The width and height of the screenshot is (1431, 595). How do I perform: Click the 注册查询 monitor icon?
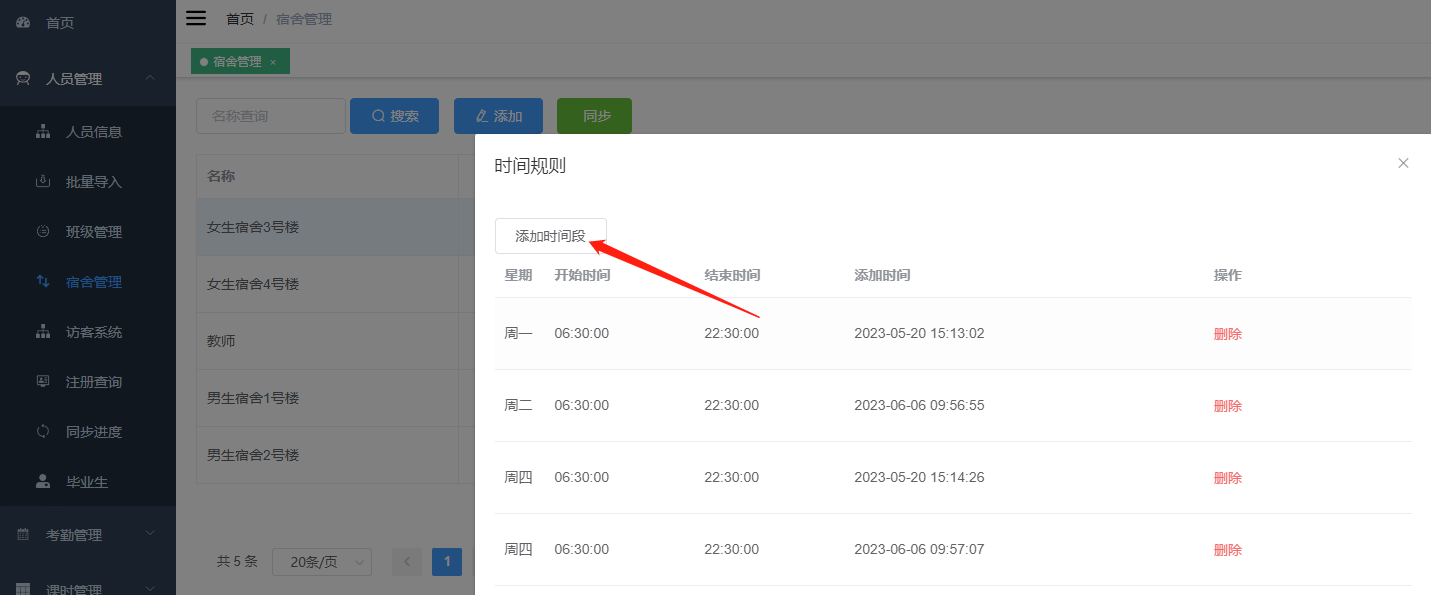[x=46, y=381]
